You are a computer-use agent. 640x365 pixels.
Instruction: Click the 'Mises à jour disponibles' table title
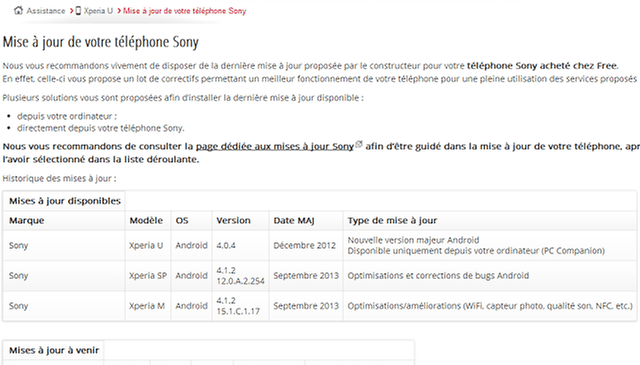65,201
